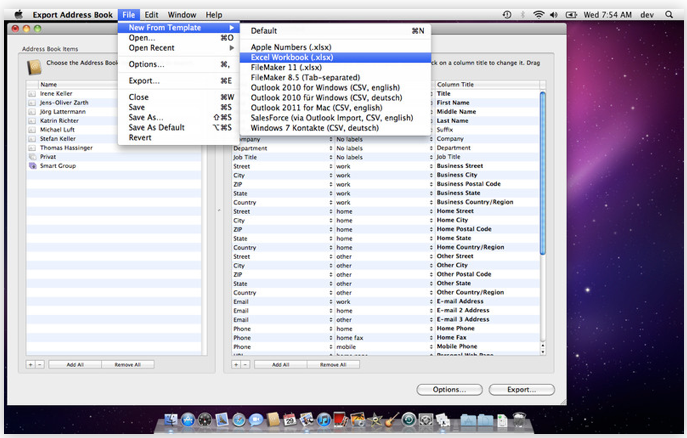This screenshot has height=438, width=687.
Task: Open Finder from the Dock
Action: point(171,420)
